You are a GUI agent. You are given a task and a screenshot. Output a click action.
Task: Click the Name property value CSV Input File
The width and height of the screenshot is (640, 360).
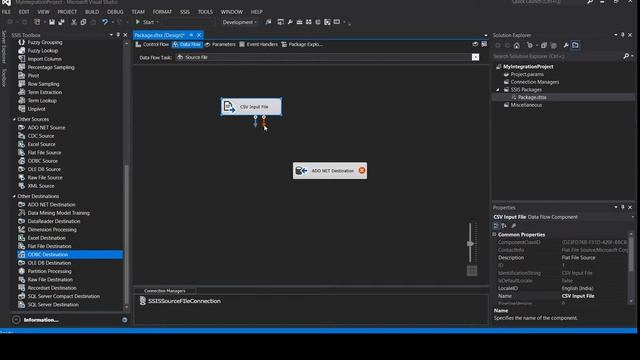[578, 296]
